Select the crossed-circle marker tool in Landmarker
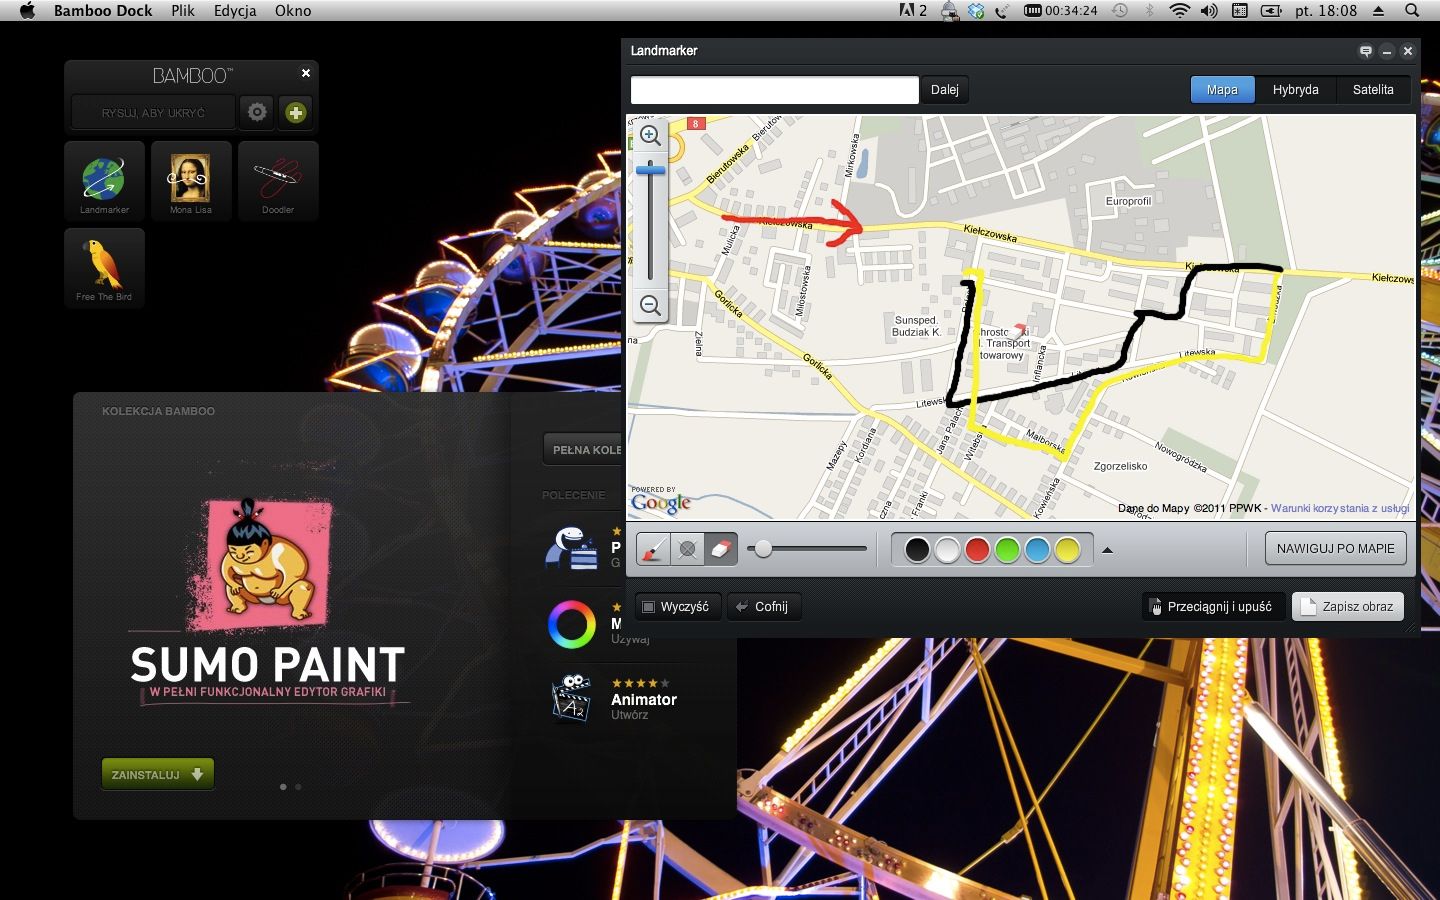This screenshot has width=1440, height=900. coord(687,549)
